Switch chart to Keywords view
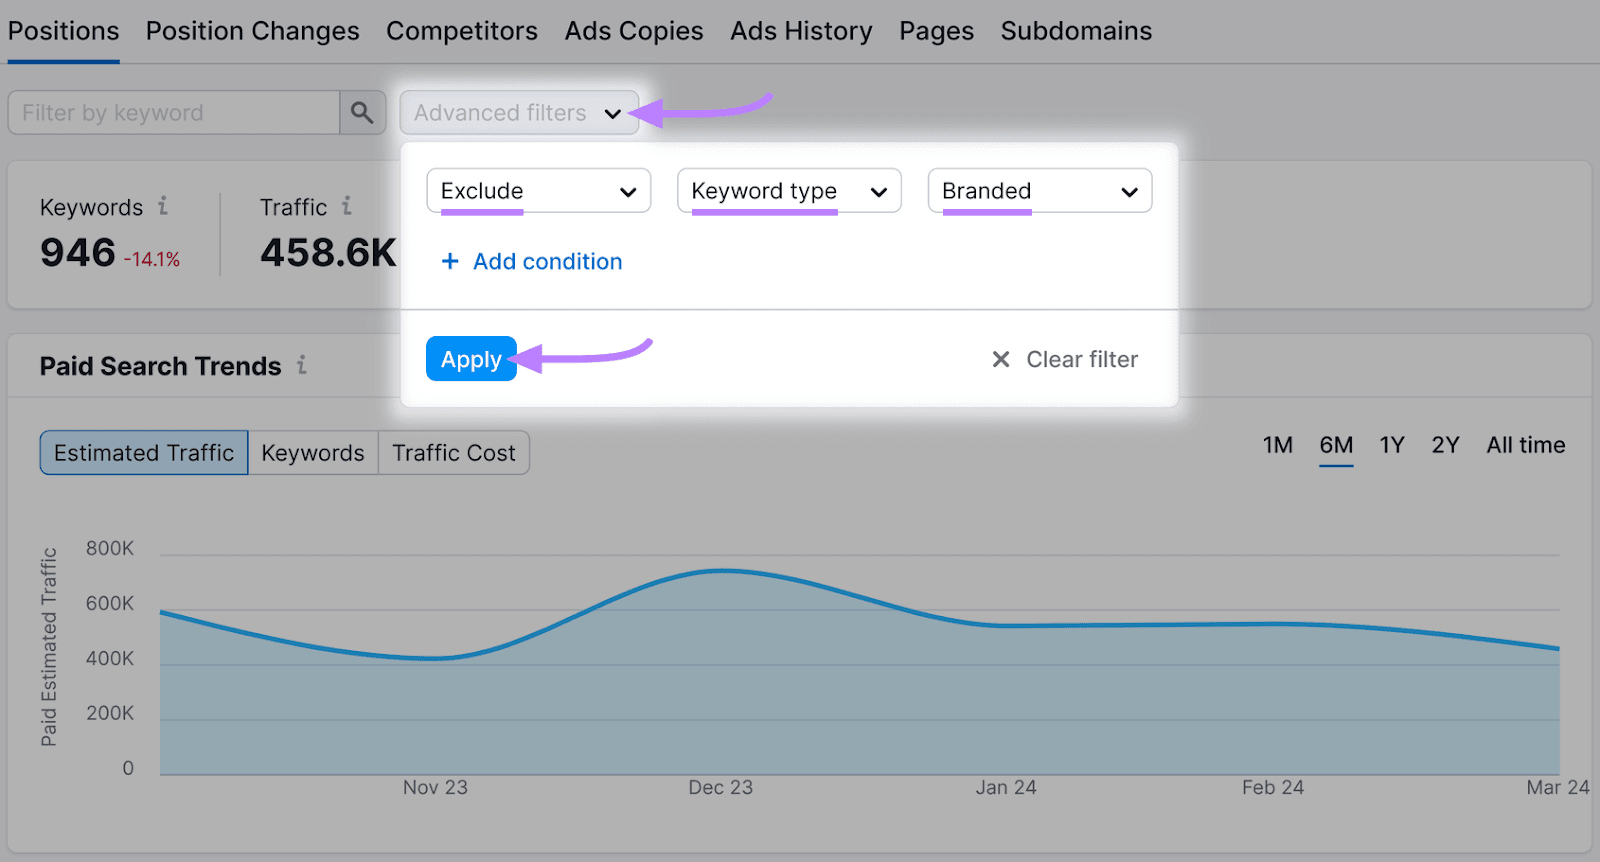The height and width of the screenshot is (862, 1600). point(313,453)
